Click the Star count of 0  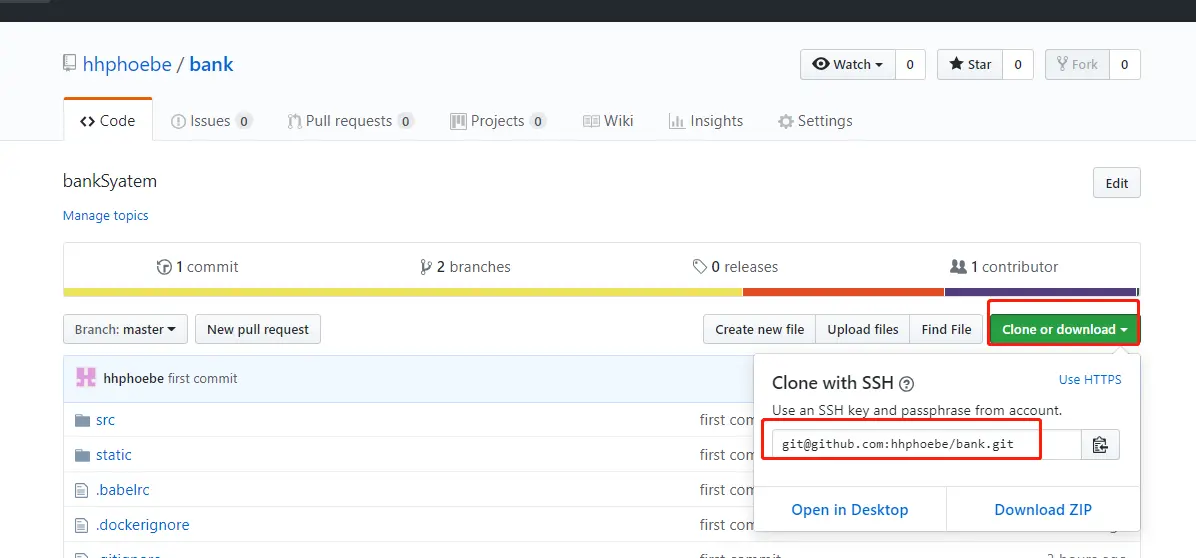coord(1018,65)
